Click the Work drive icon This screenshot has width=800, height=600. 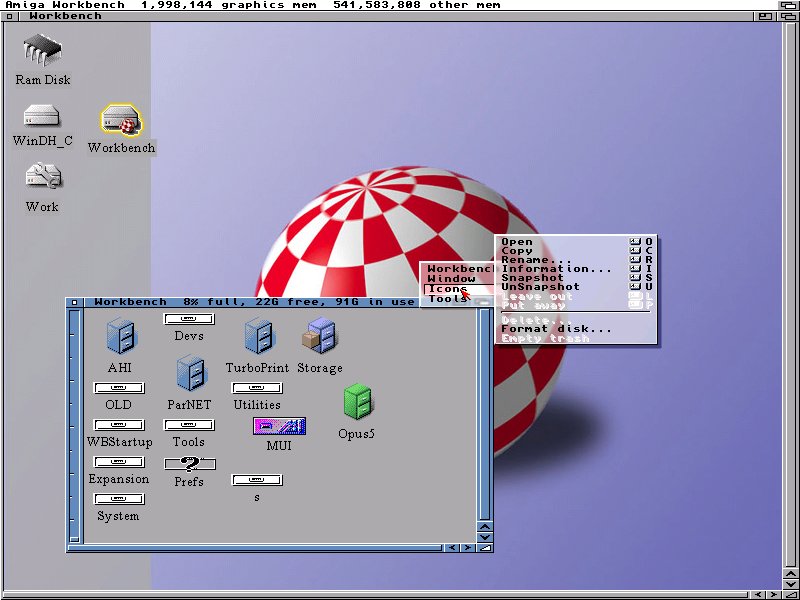coord(43,177)
